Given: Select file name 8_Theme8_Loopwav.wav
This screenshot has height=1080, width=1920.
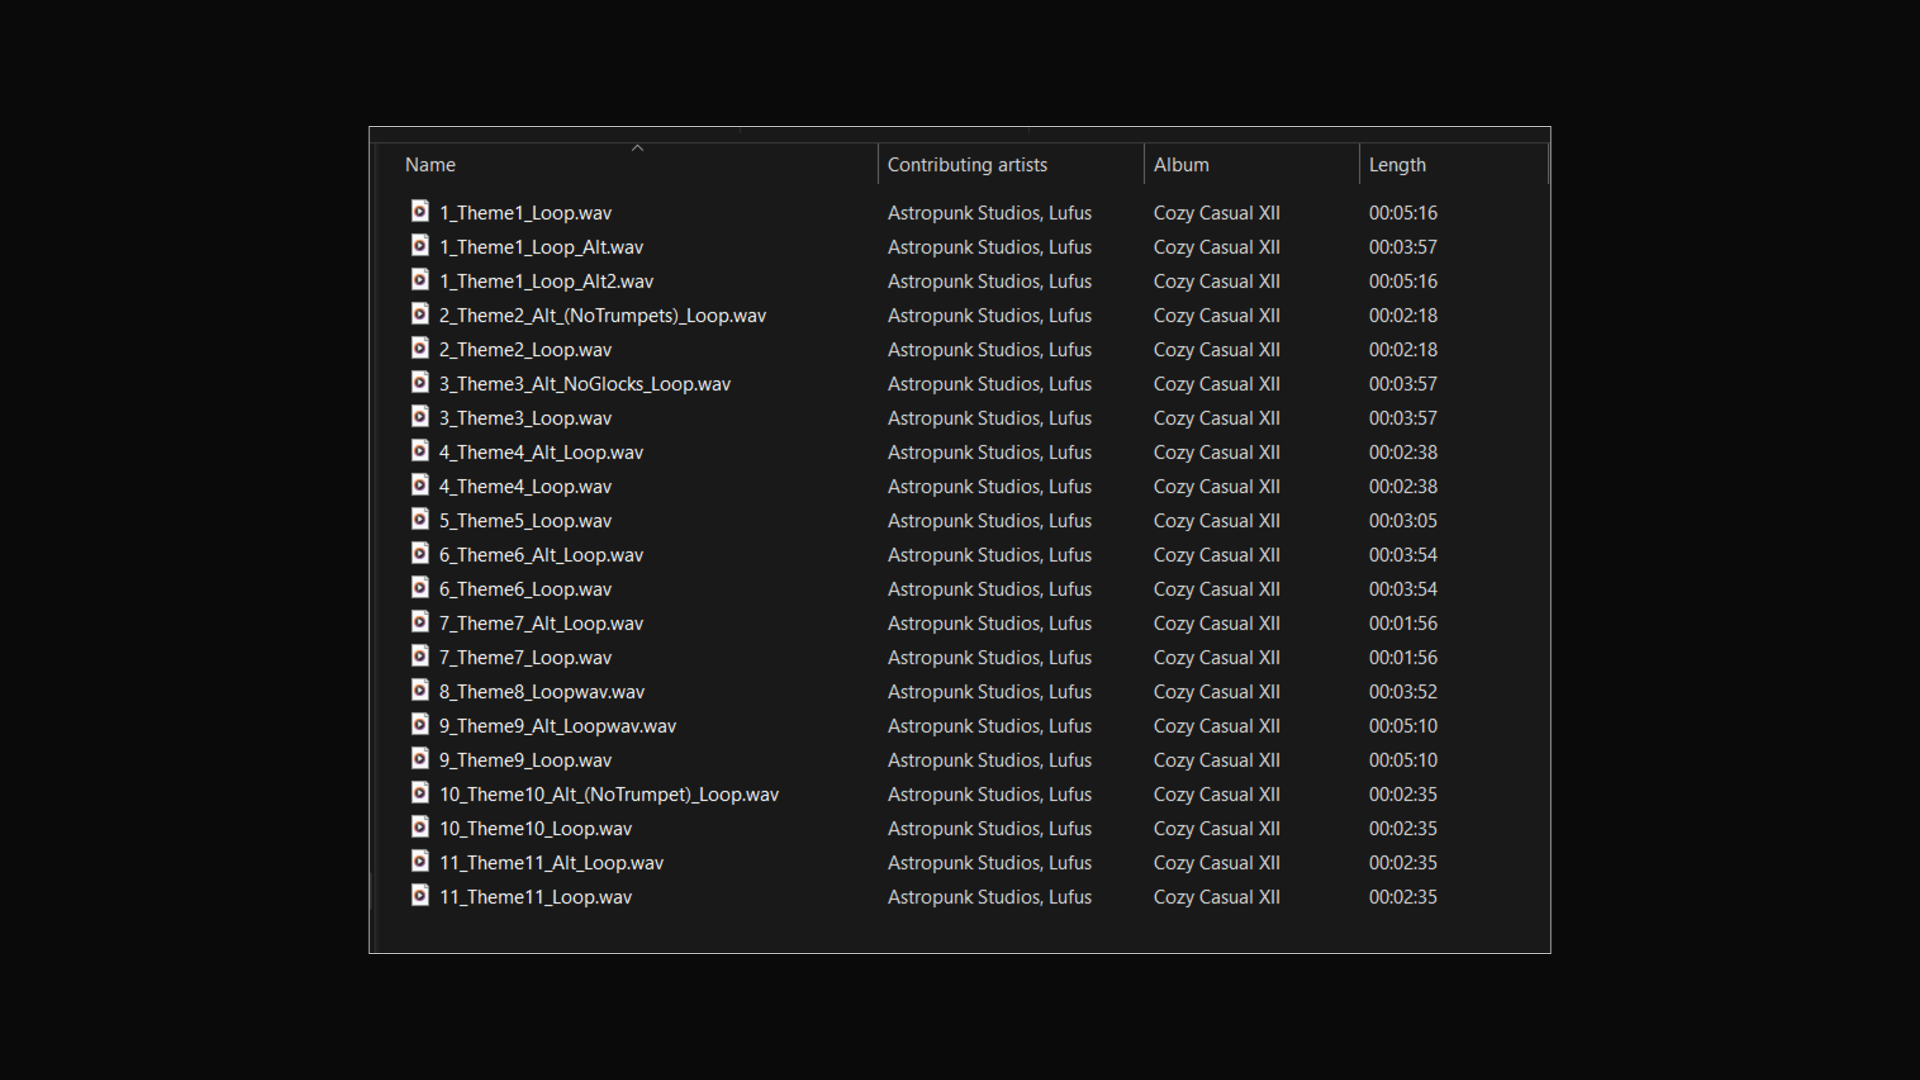Looking at the screenshot, I should click(542, 692).
